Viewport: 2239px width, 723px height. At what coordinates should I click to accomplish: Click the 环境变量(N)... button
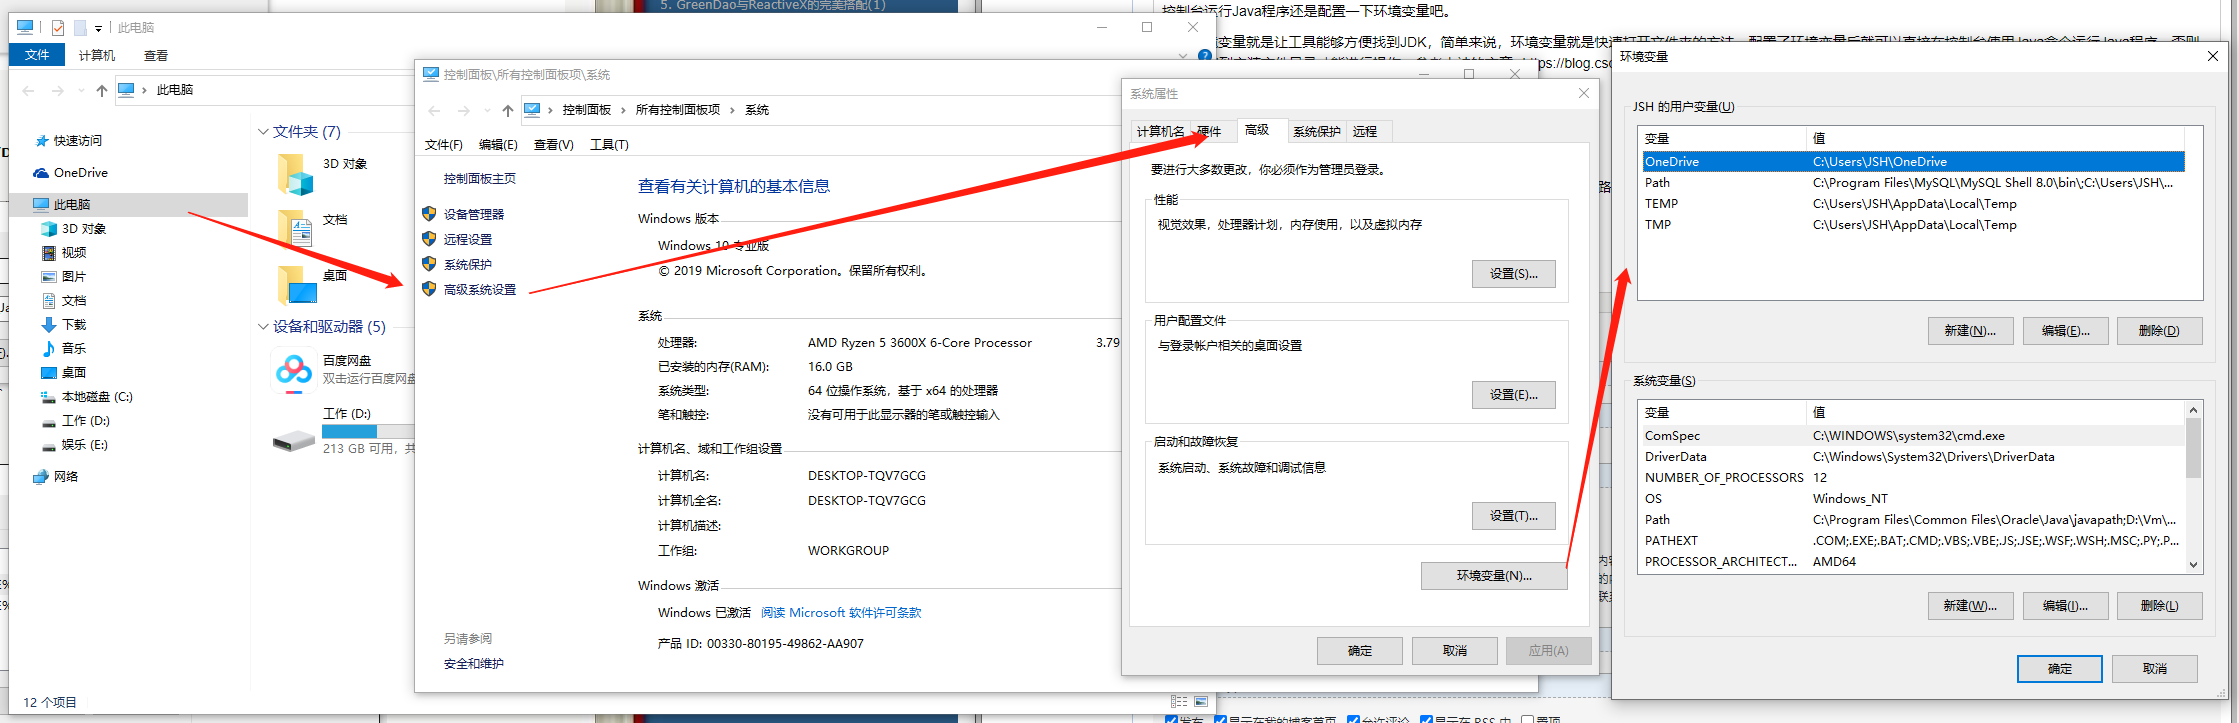pyautogui.click(x=1494, y=576)
